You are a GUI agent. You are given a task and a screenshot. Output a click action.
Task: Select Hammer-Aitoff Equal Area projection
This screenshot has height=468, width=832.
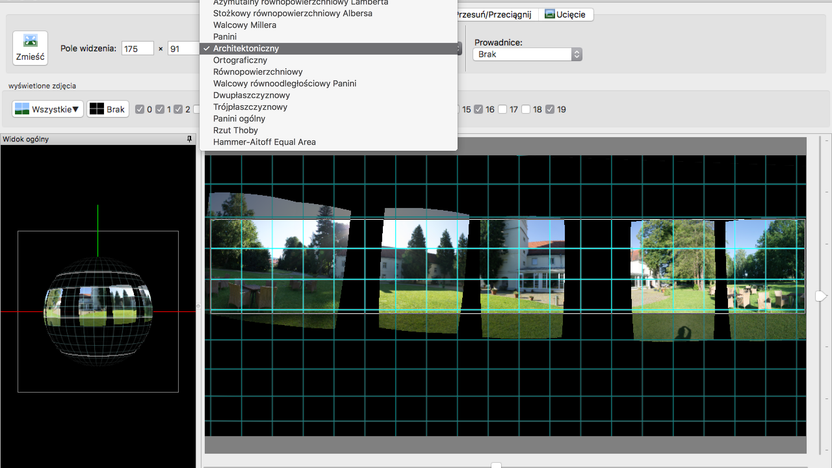[x=328, y=142]
